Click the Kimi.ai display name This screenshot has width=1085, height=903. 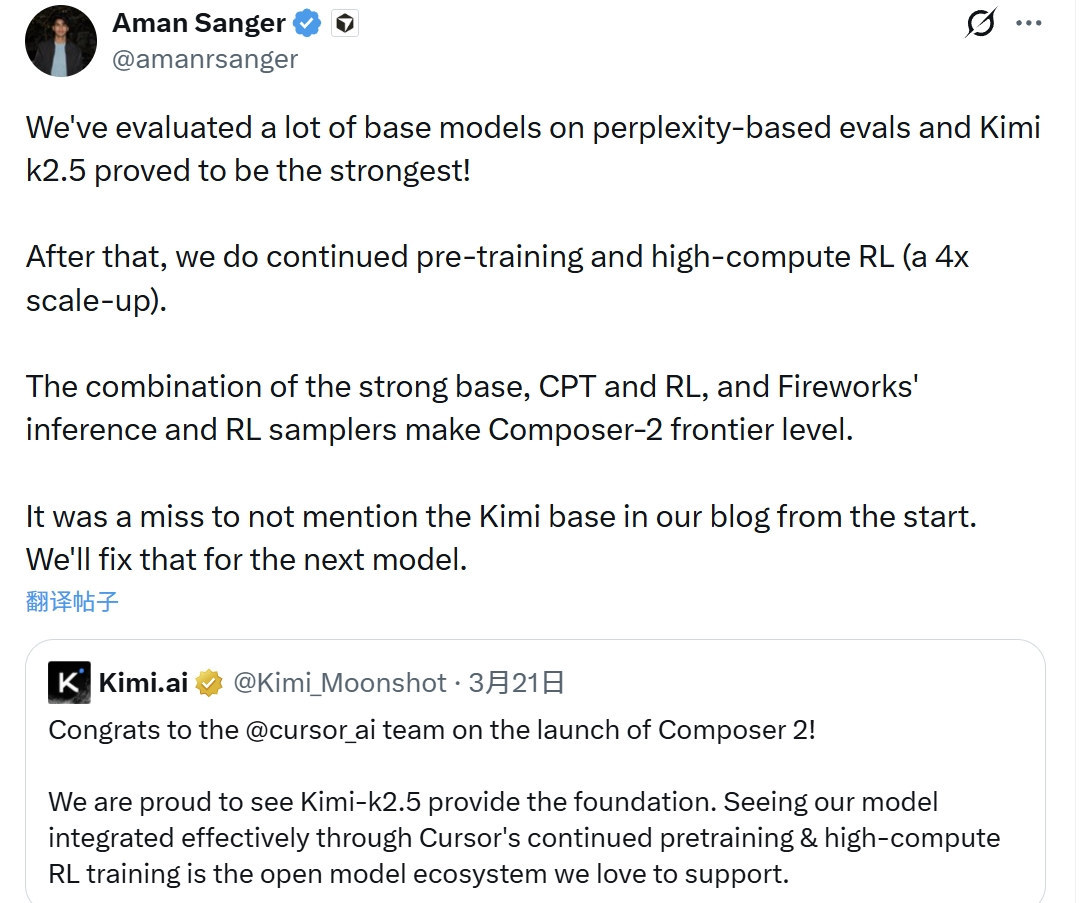point(143,683)
